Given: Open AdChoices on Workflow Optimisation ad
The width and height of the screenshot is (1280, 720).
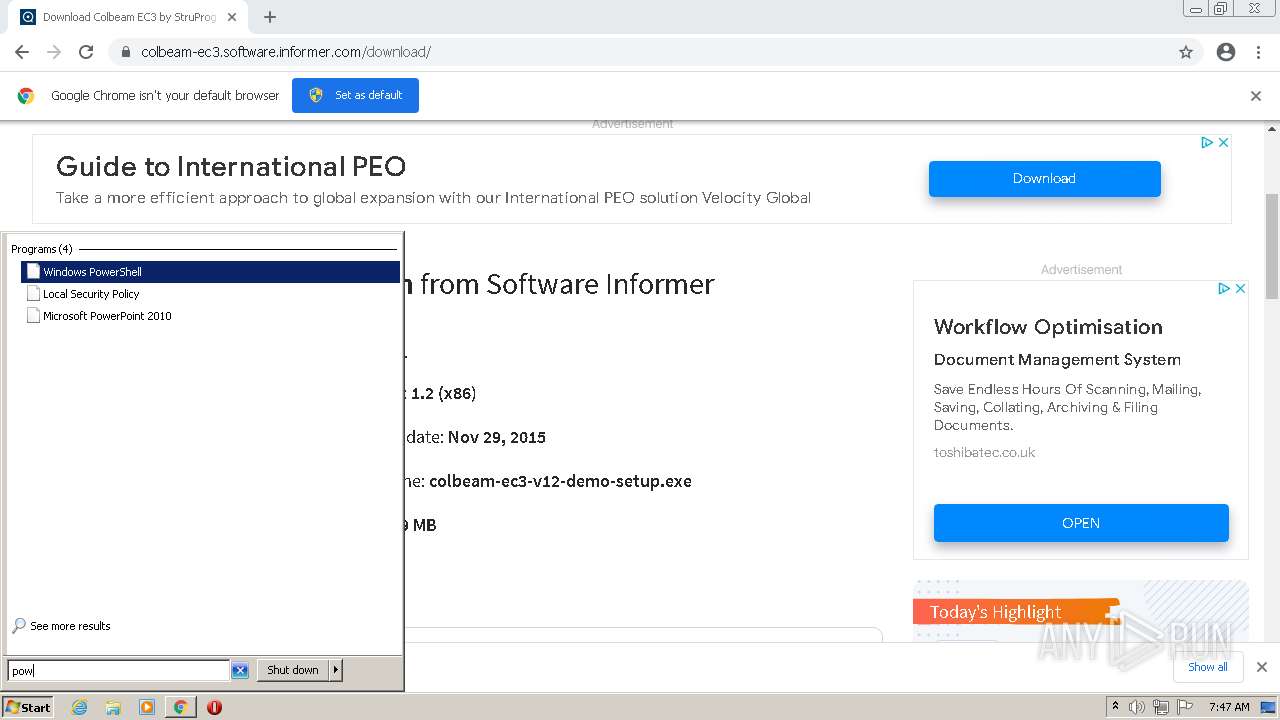Looking at the screenshot, I should (x=1224, y=288).
